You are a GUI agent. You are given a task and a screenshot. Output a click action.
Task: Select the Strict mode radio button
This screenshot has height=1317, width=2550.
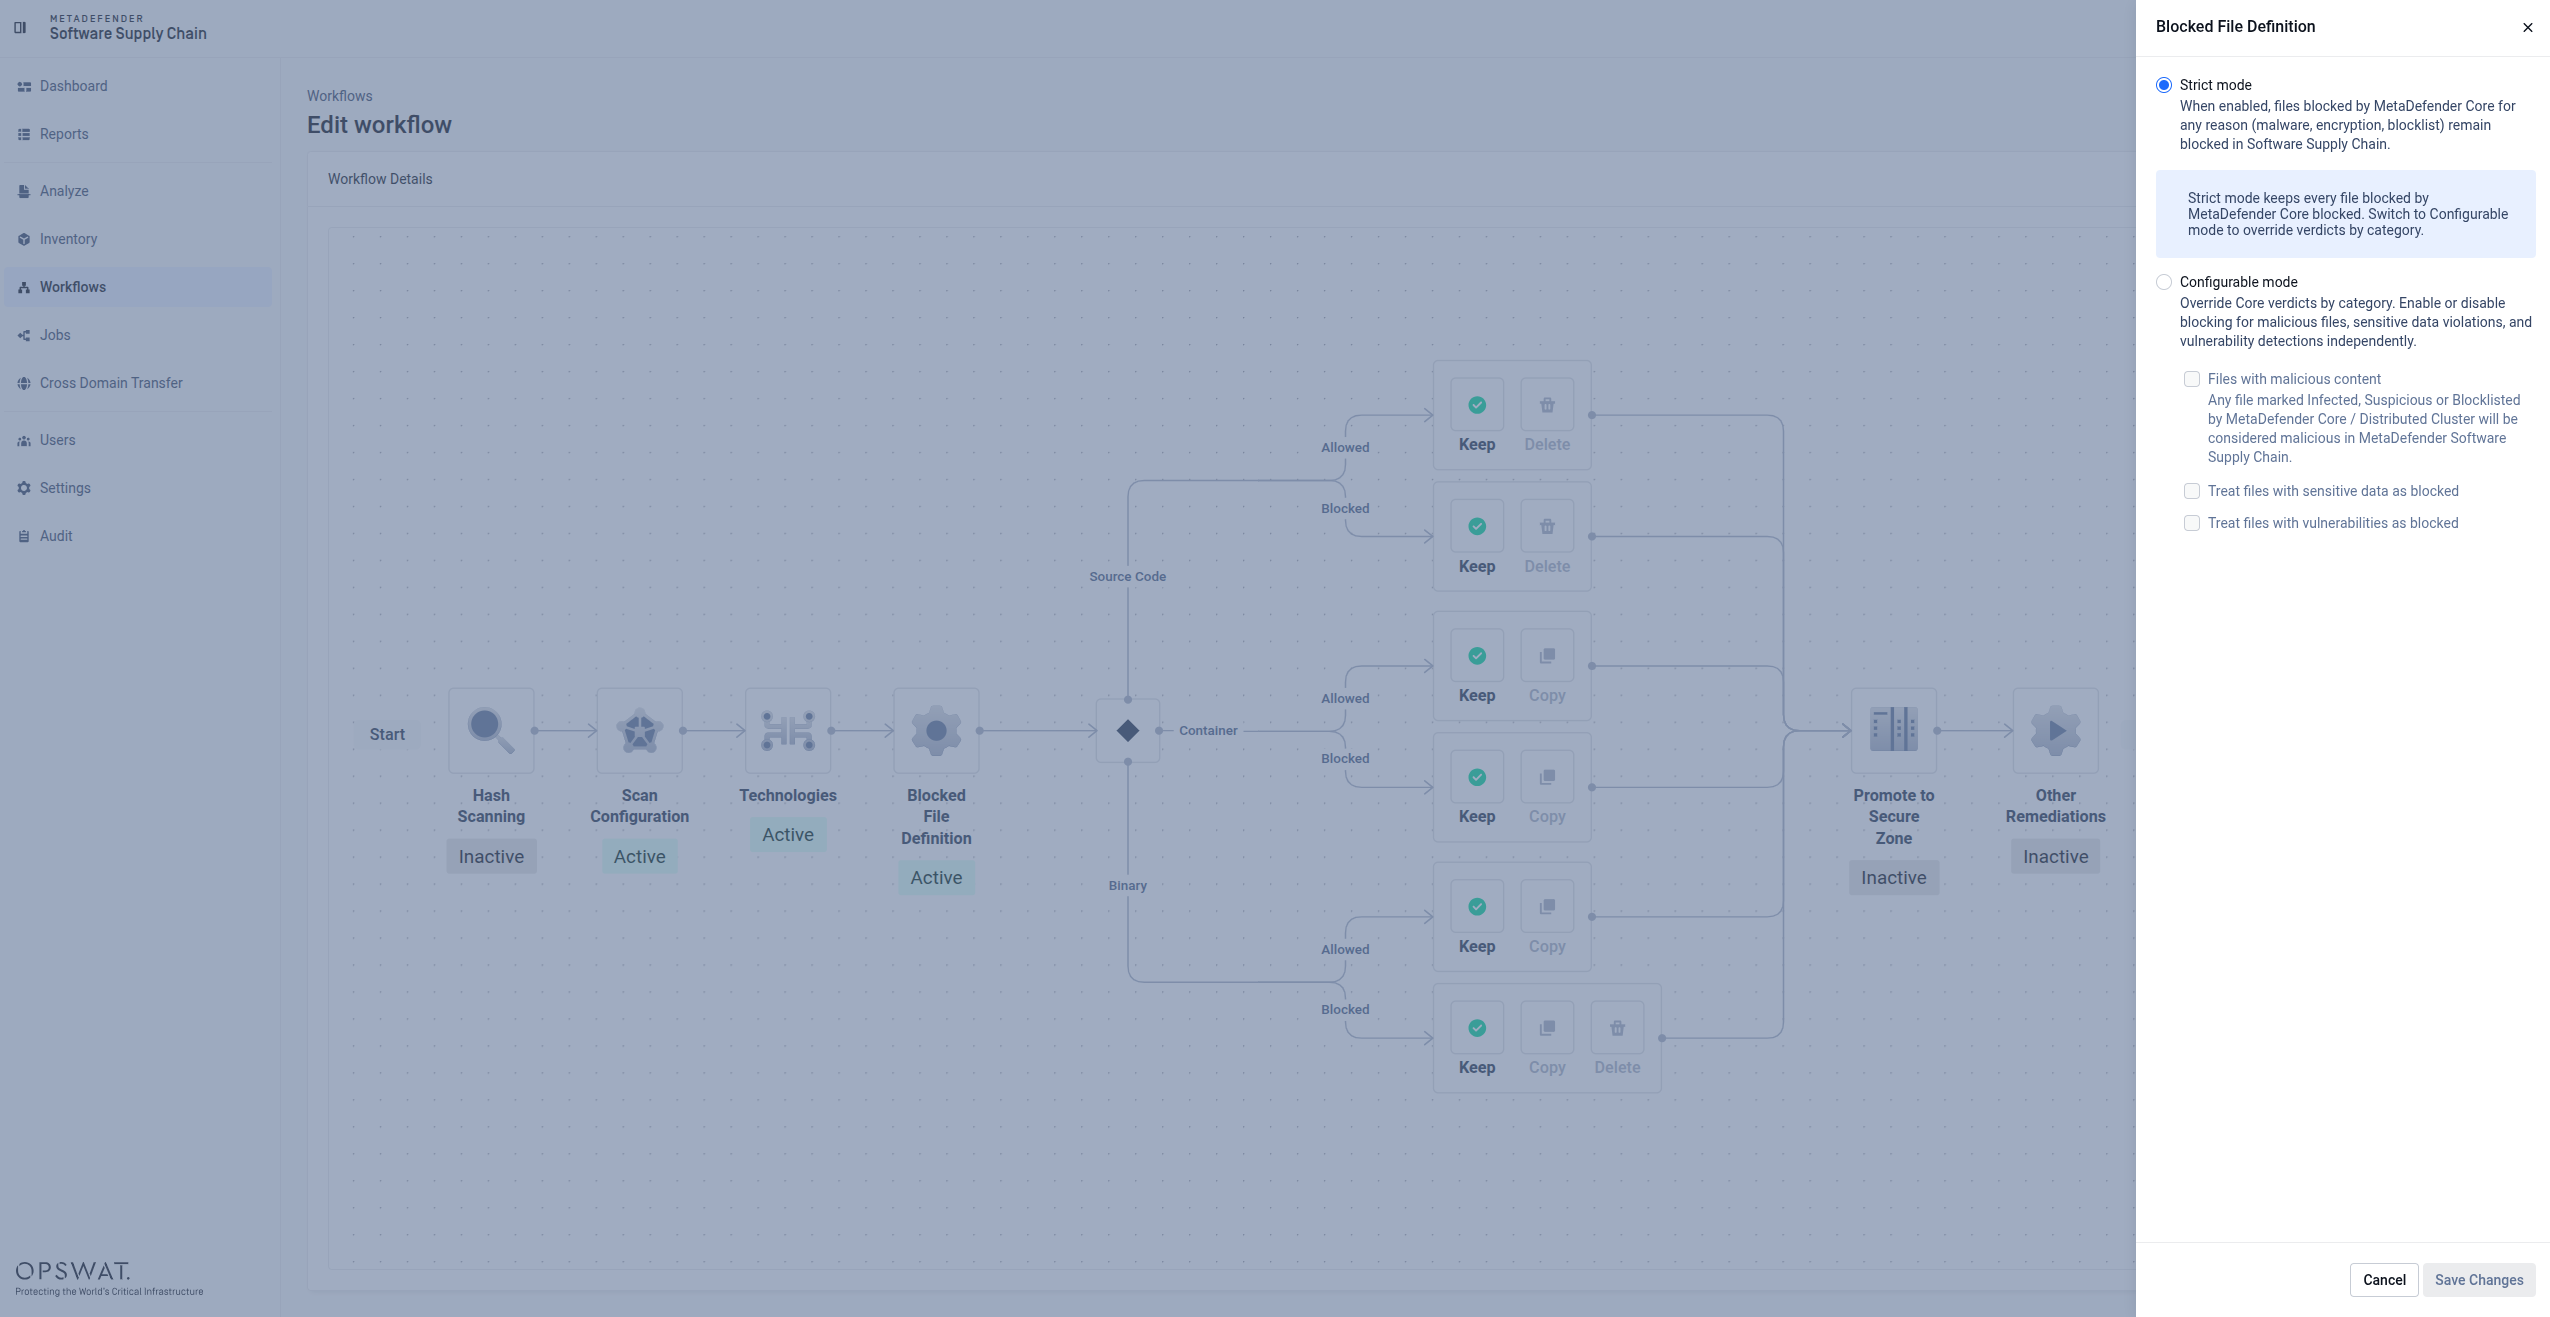2164,85
